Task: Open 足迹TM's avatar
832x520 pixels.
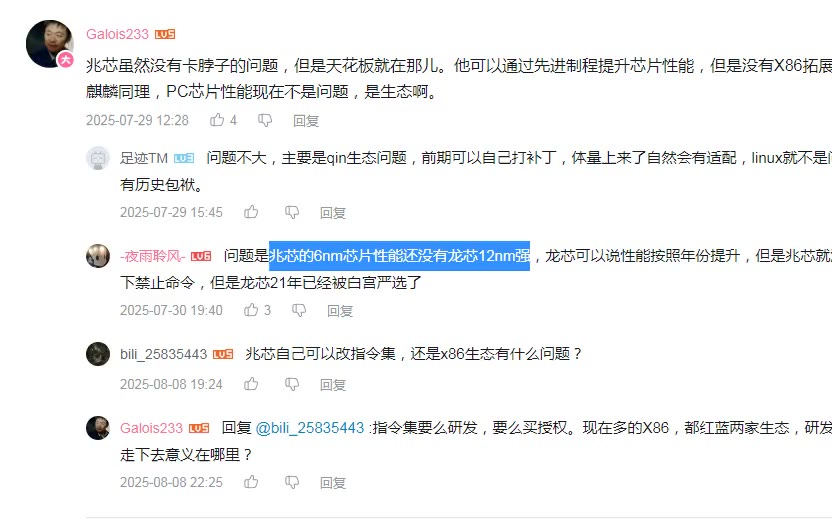Action: (x=98, y=158)
